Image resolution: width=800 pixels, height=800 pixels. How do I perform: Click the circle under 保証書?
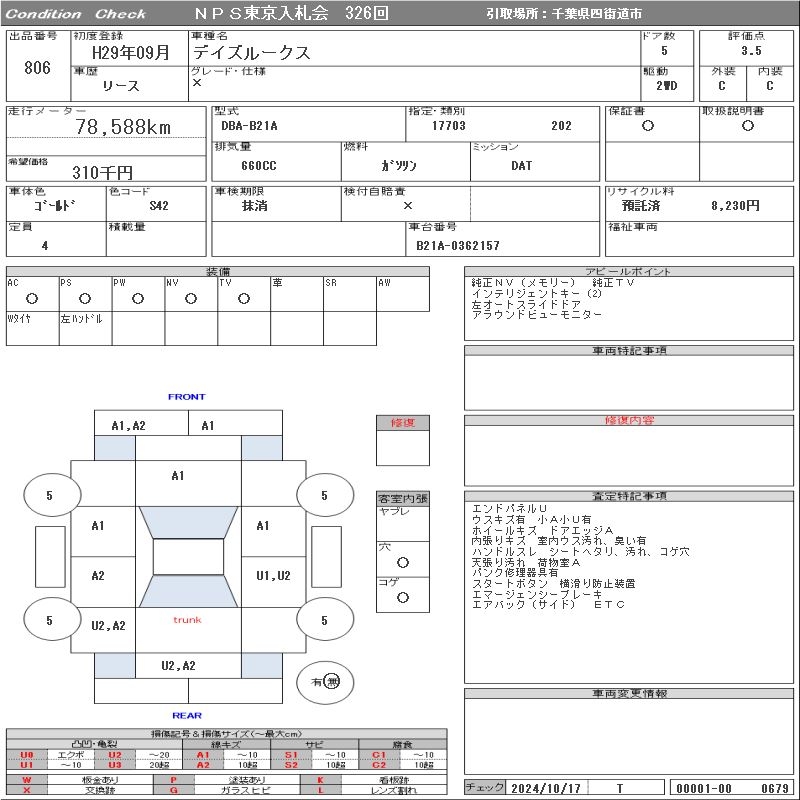648,126
